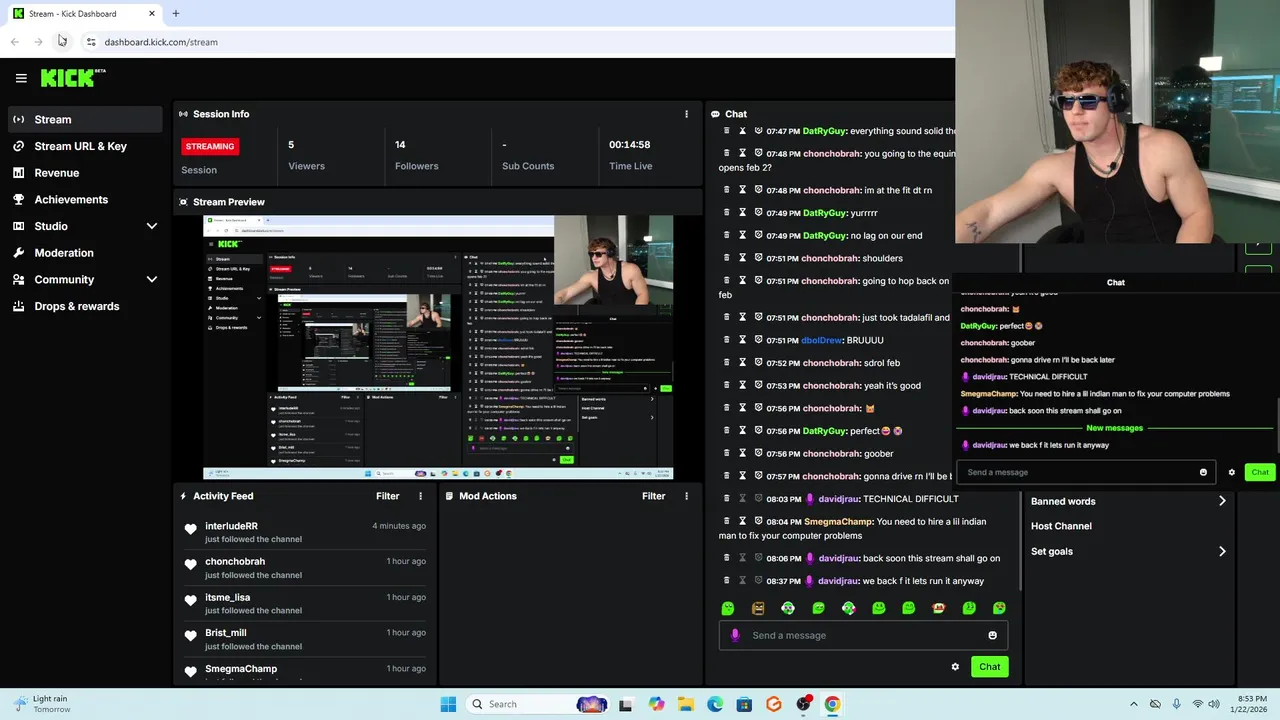Expand the Set goals option
The image size is (1280, 720).
click(x=1128, y=551)
